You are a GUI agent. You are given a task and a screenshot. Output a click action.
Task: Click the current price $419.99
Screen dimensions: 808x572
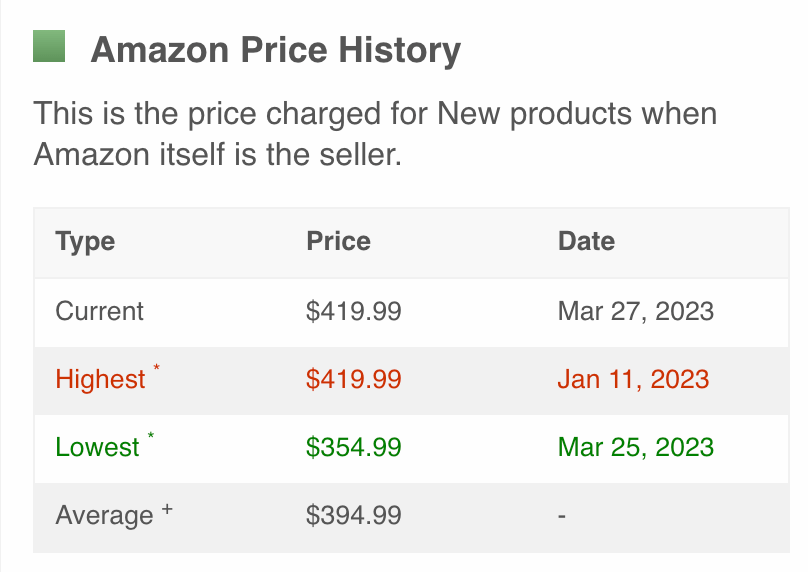(354, 311)
